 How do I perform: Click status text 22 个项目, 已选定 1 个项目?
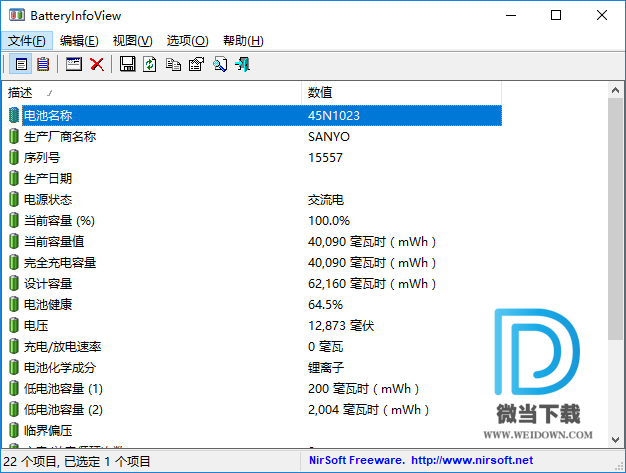click(x=77, y=461)
